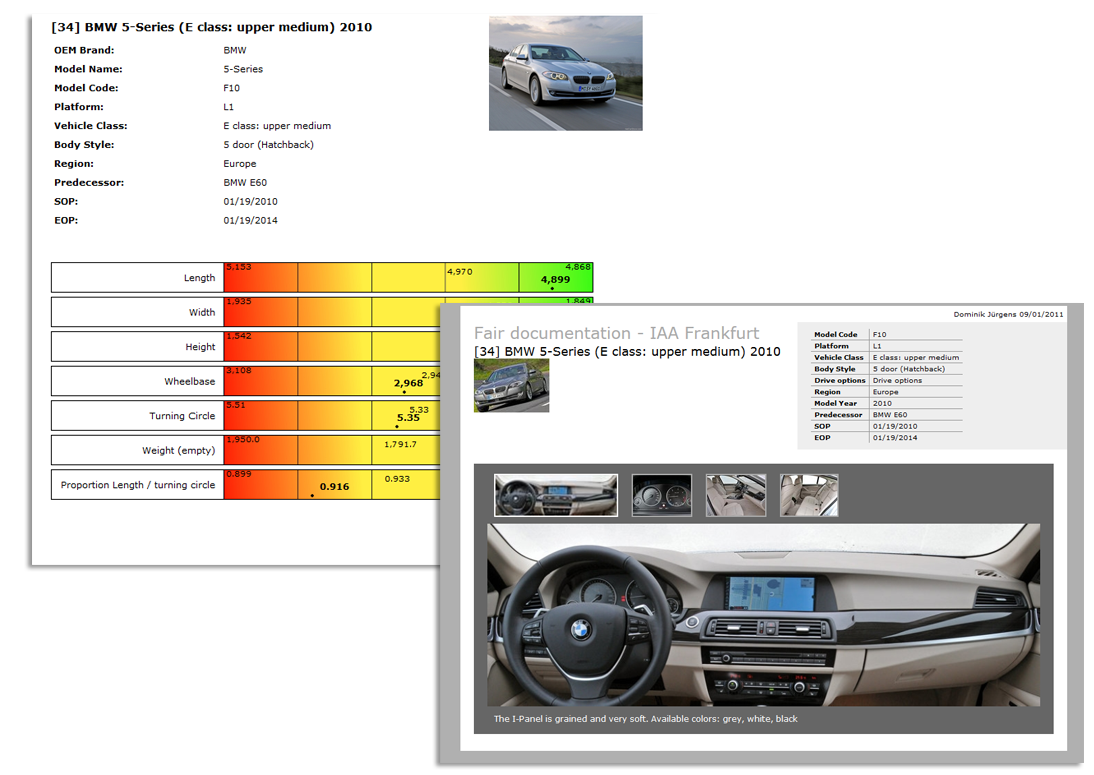Click the "OEM Brand:" label on the data sheet
The width and height of the screenshot is (1094, 775).
(x=84, y=50)
